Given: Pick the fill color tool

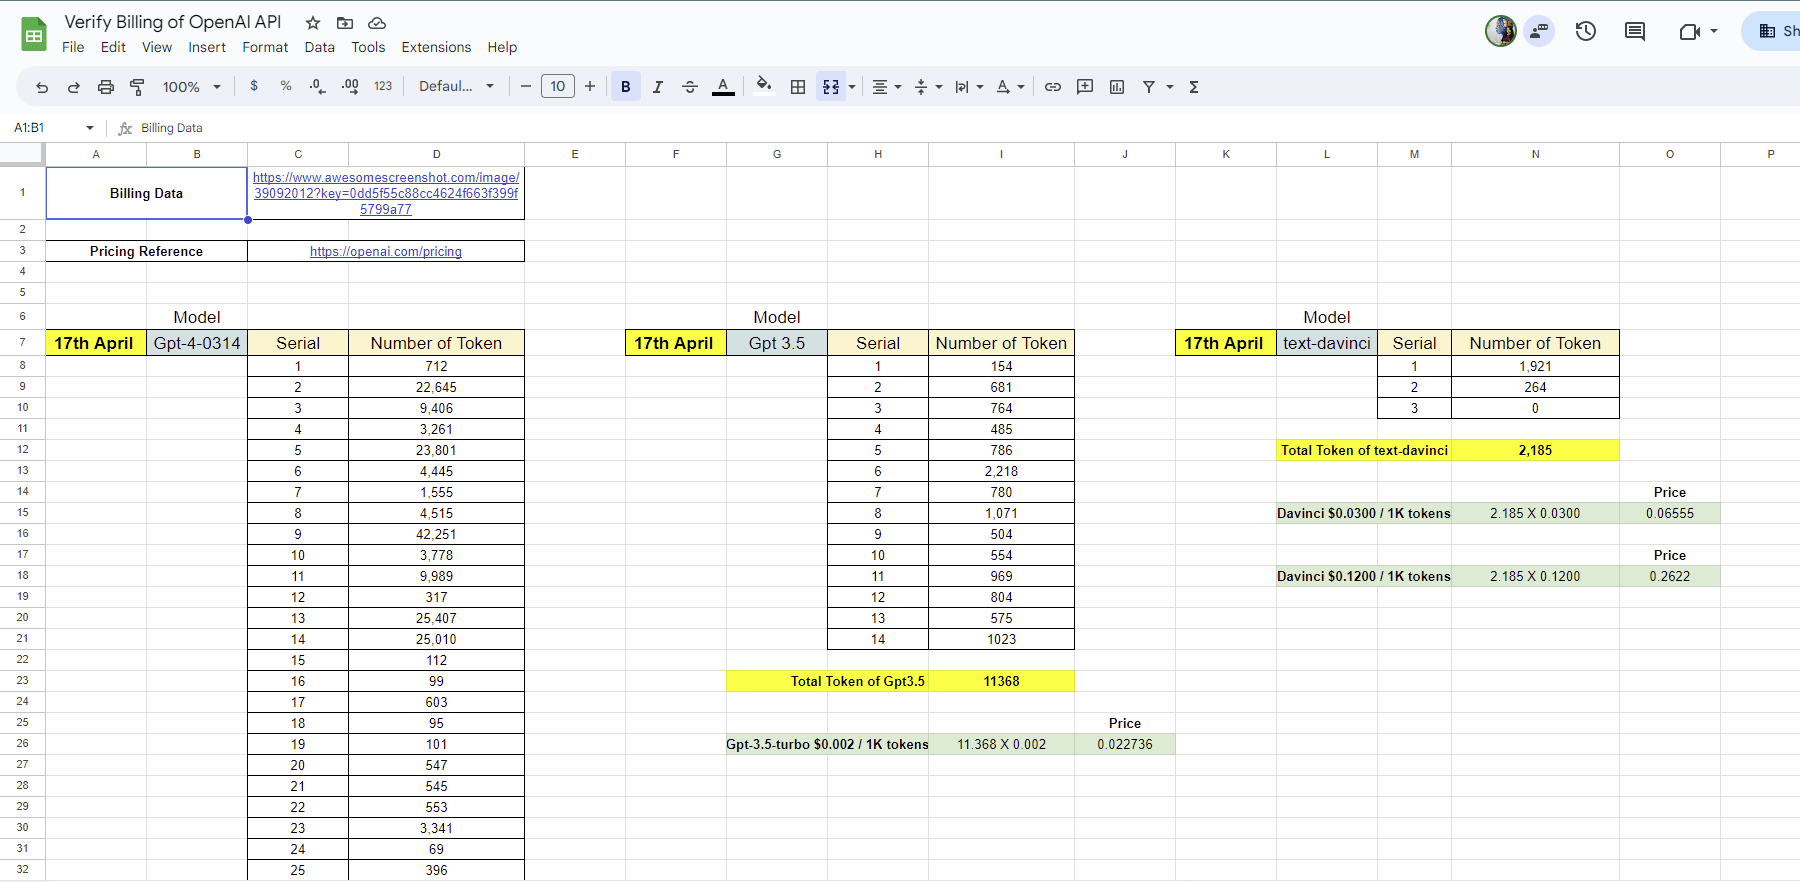Looking at the screenshot, I should click(764, 86).
